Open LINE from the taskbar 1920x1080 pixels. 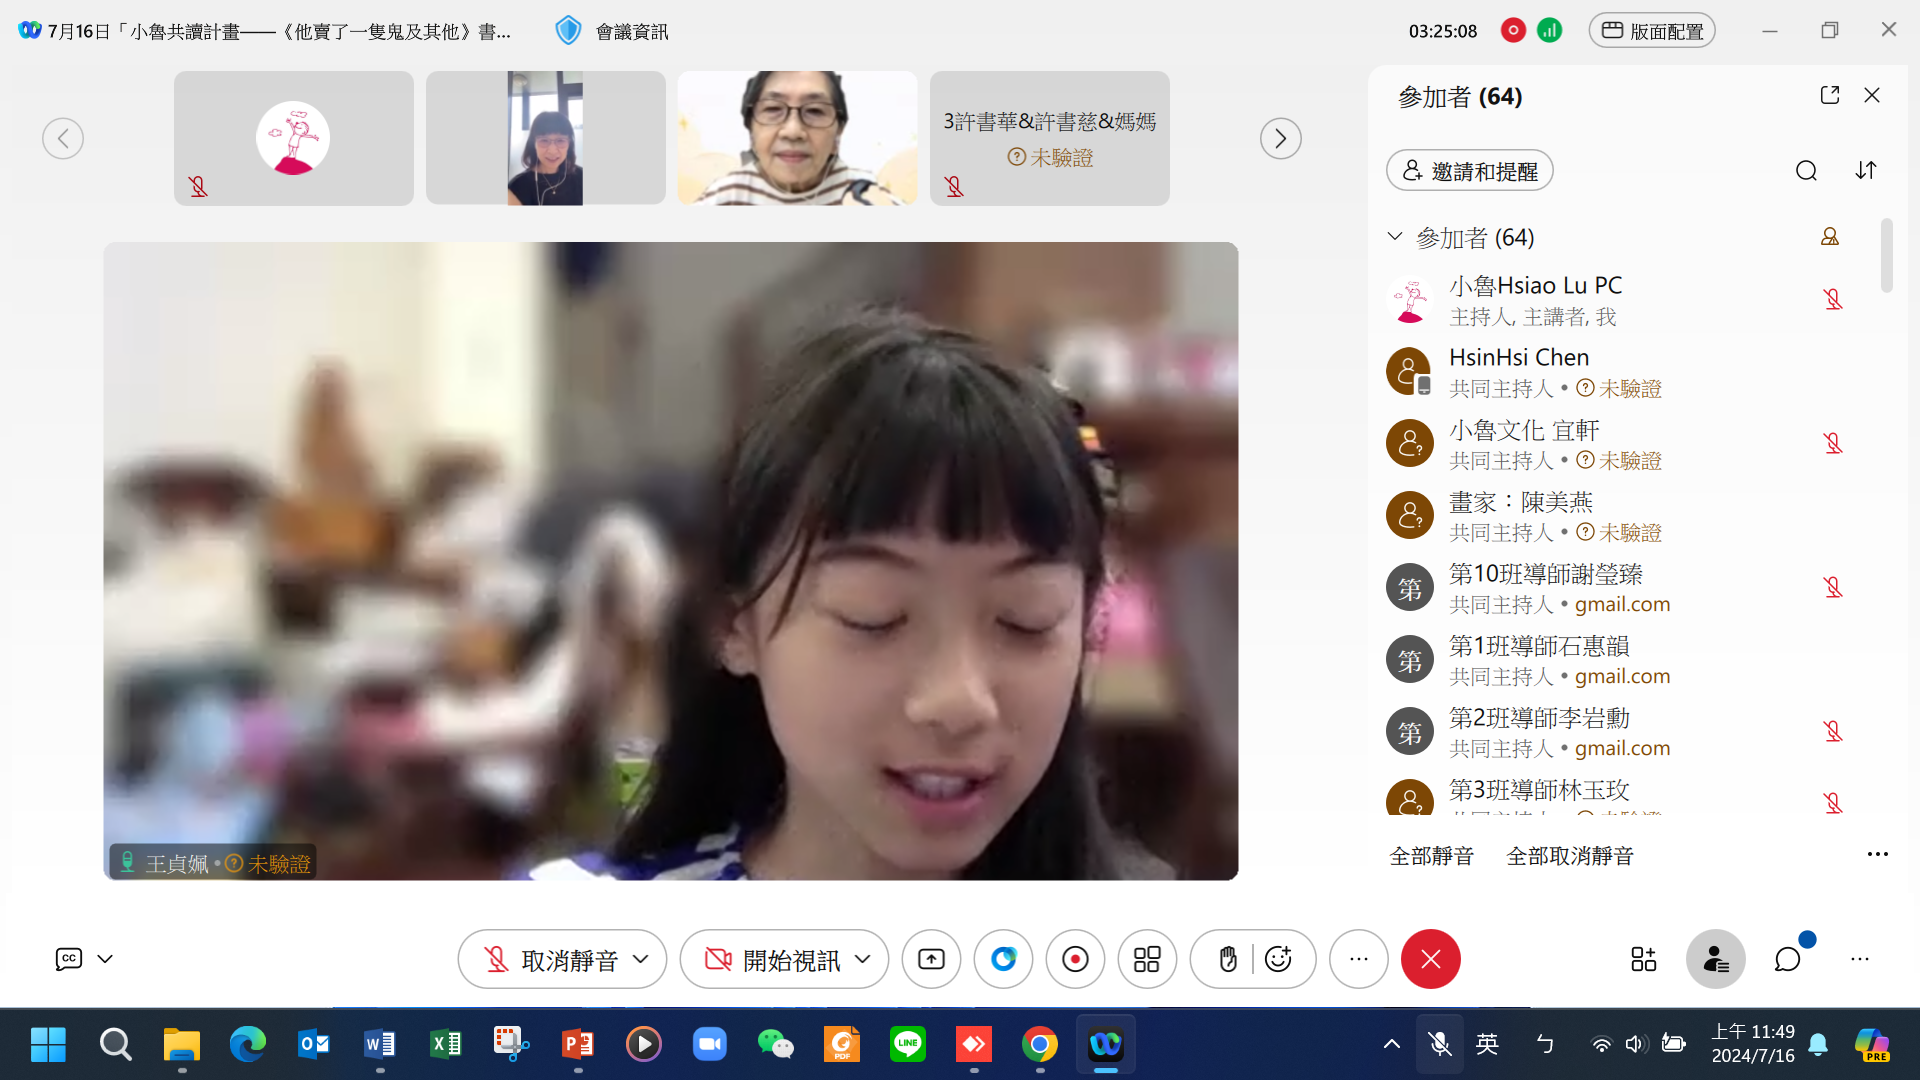click(x=908, y=1044)
